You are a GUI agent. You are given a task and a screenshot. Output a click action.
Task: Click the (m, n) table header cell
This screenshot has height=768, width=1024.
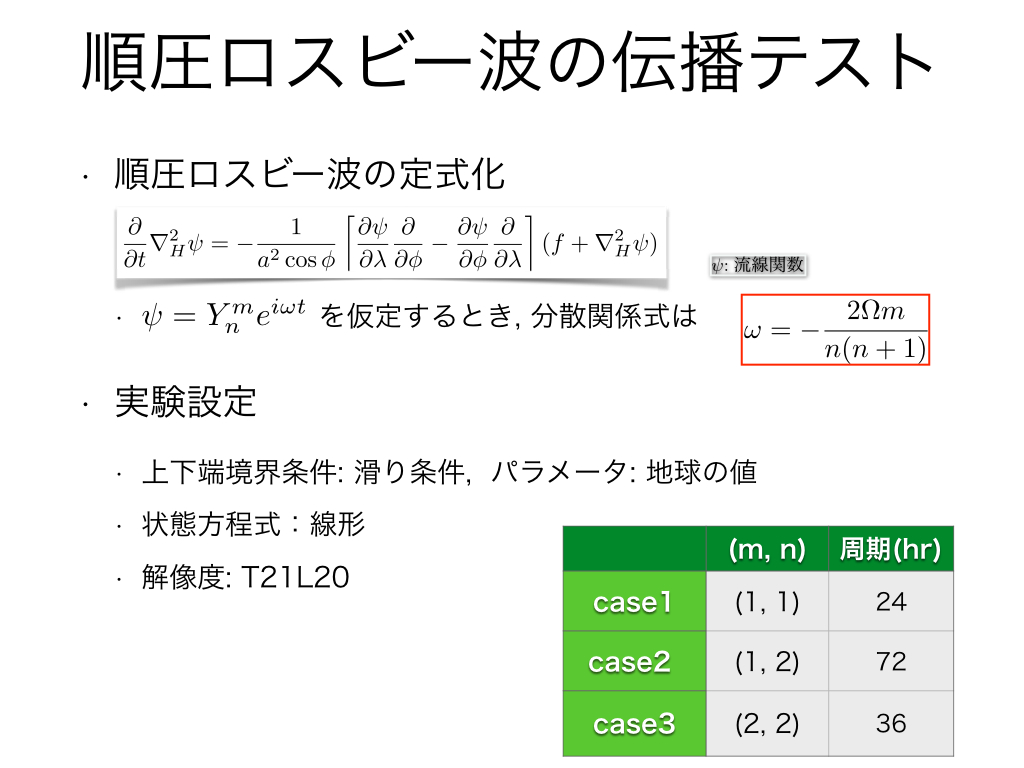pyautogui.click(x=767, y=549)
